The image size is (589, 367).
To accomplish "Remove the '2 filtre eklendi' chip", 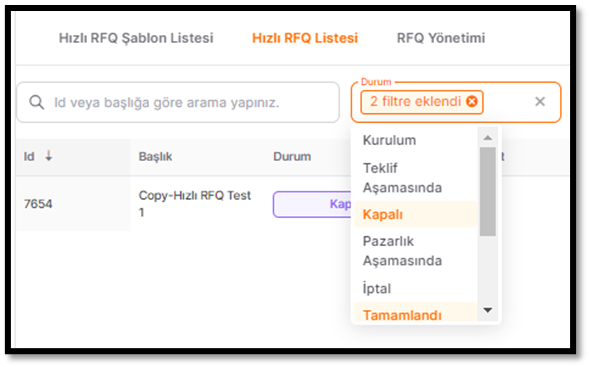I will tap(472, 101).
